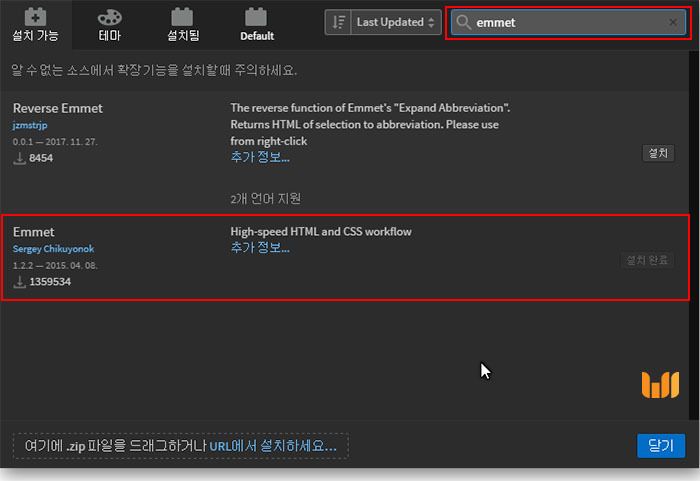The height and width of the screenshot is (481, 700).
Task: Open 추가 정보 link for Reverse Emmet
Action: point(260,157)
